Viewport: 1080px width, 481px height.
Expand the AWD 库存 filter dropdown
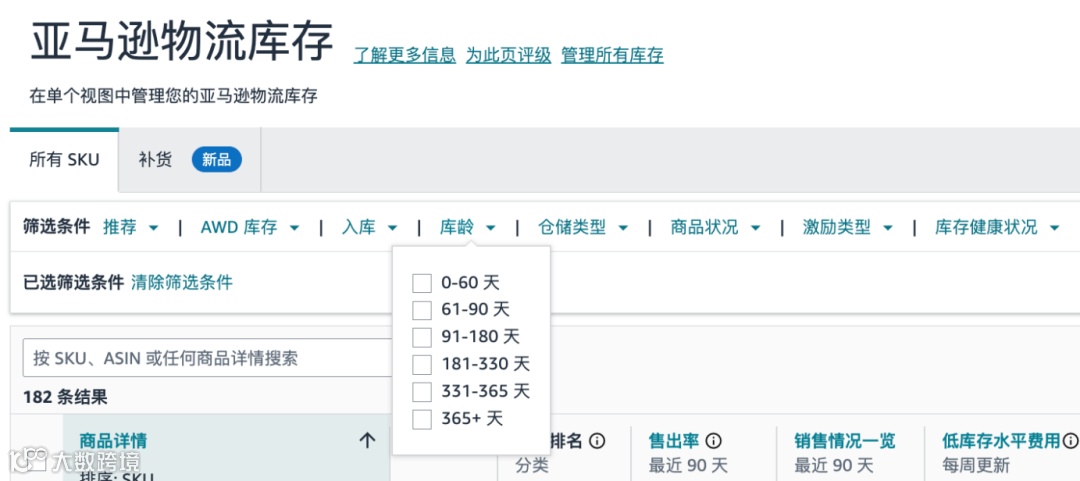pos(250,227)
